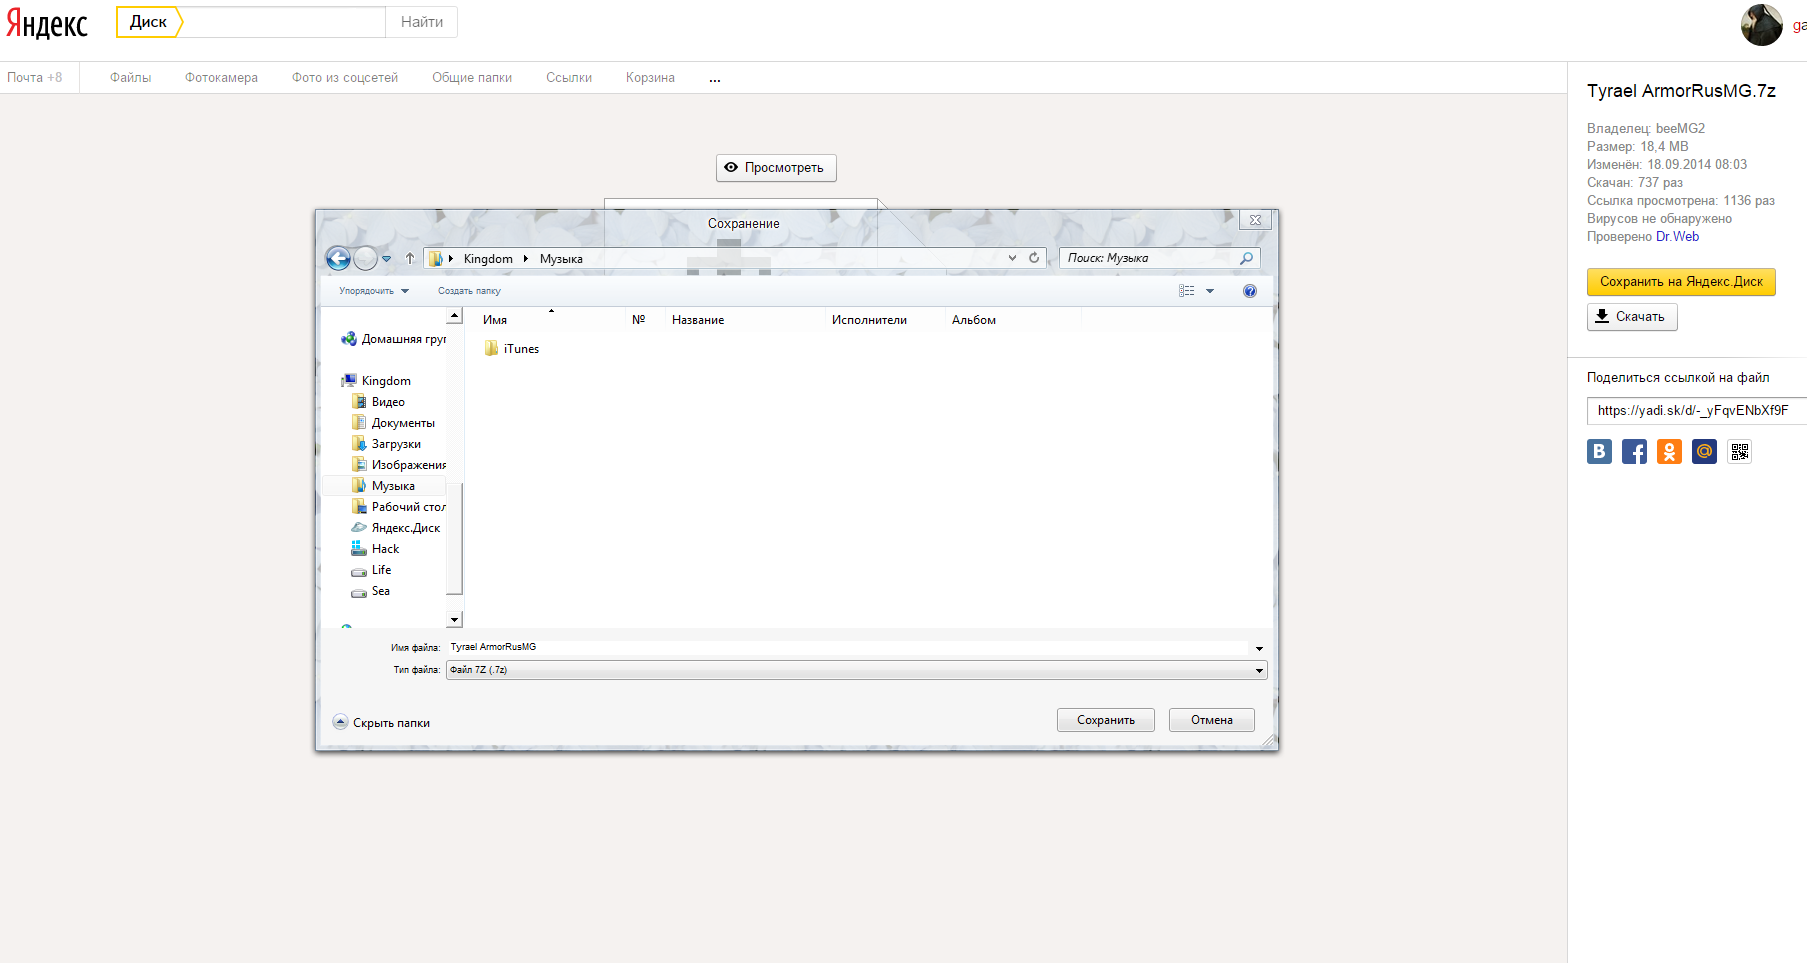Click the Скачать download button
This screenshot has height=963, width=1807.
pyautogui.click(x=1632, y=317)
